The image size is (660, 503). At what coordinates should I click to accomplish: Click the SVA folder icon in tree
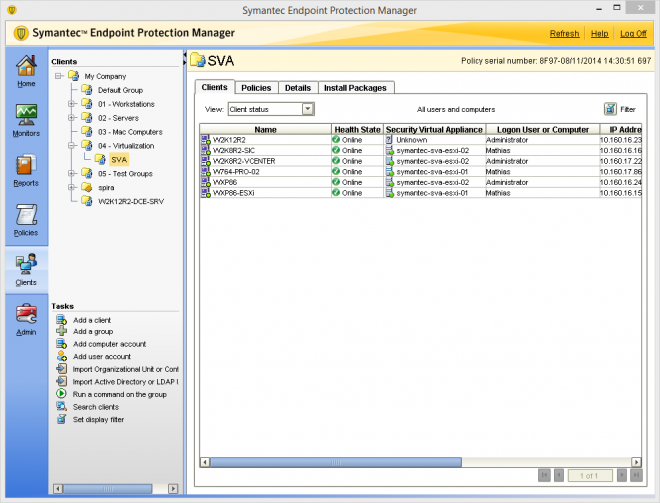click(x=100, y=159)
